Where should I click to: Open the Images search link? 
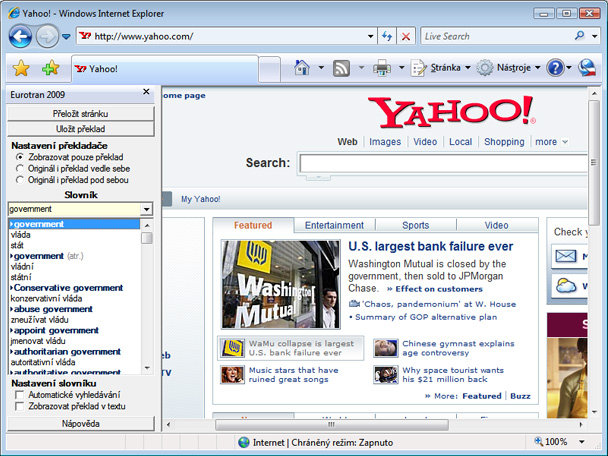(x=385, y=142)
